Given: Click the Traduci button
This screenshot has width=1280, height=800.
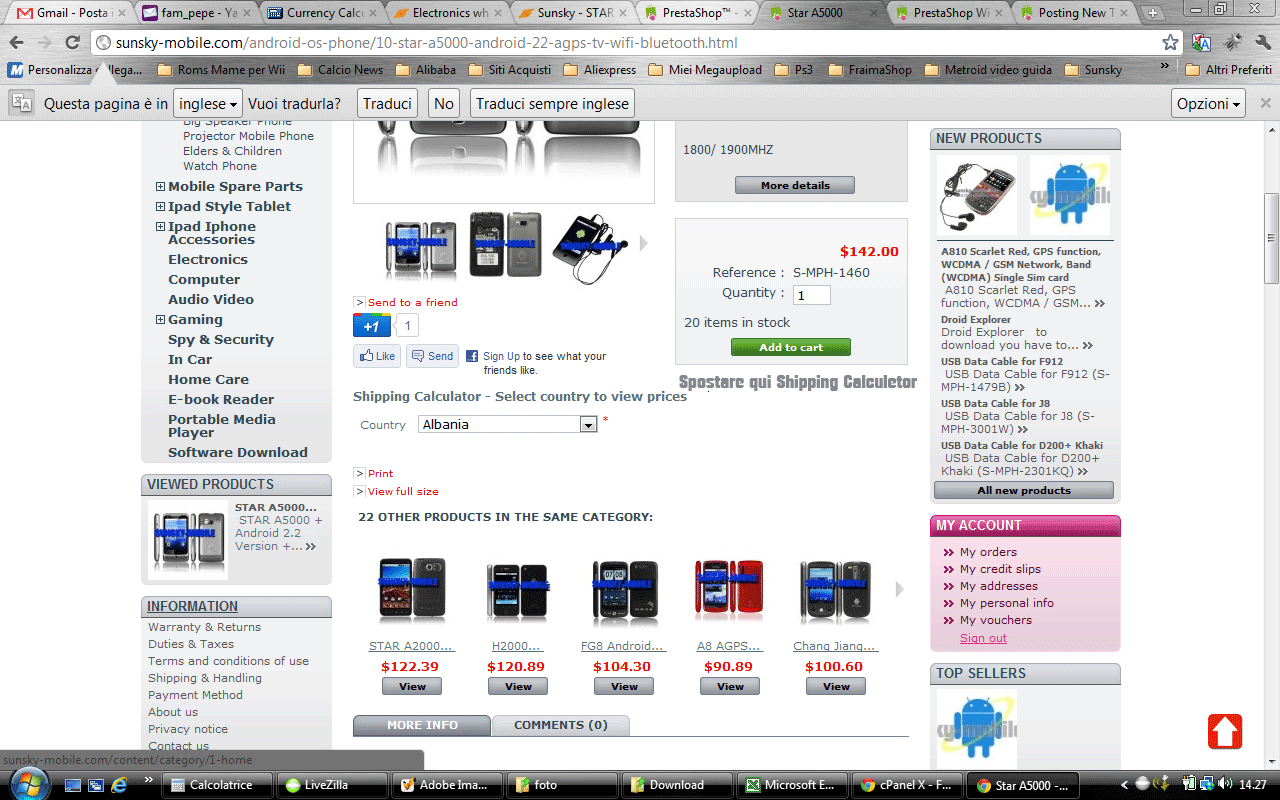Looking at the screenshot, I should click(387, 103).
